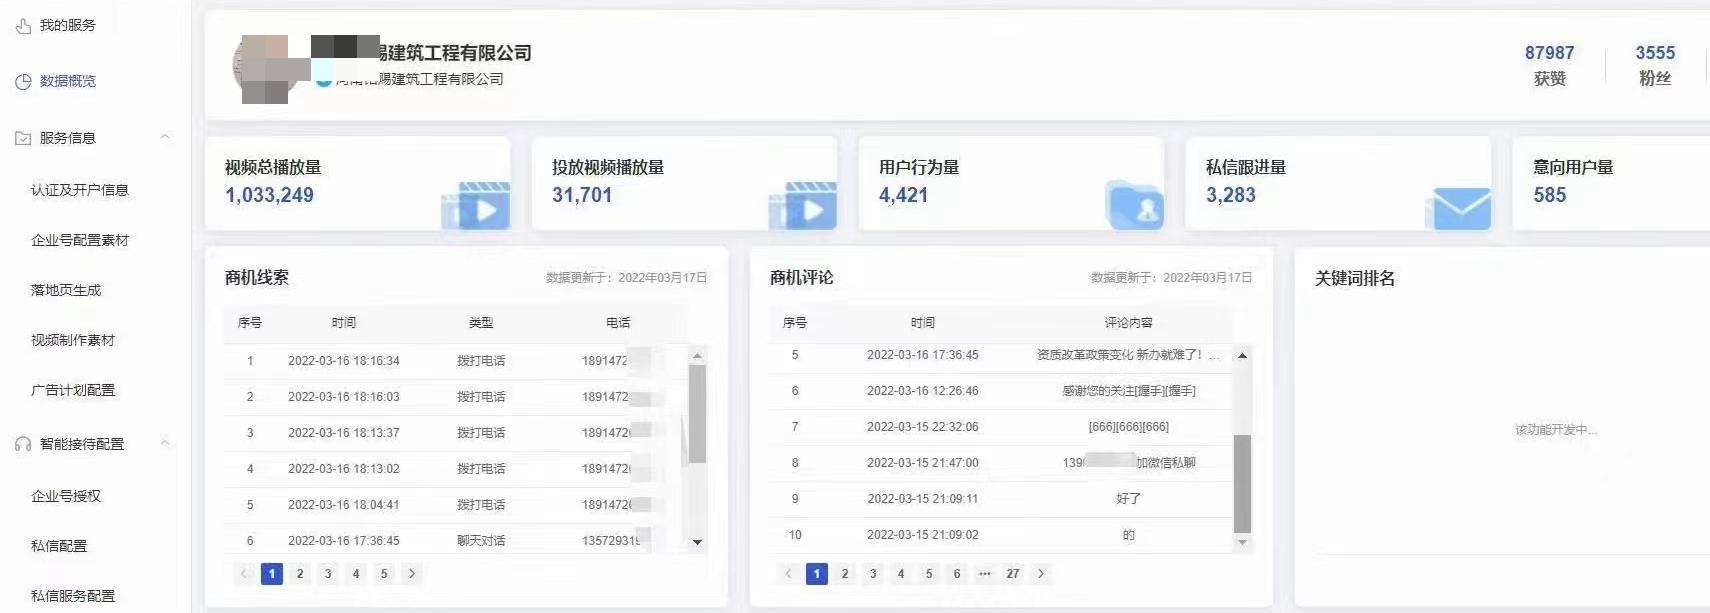Click the 数据概览 pie chart icon
Viewport: 1710px width, 613px height.
click(23, 82)
